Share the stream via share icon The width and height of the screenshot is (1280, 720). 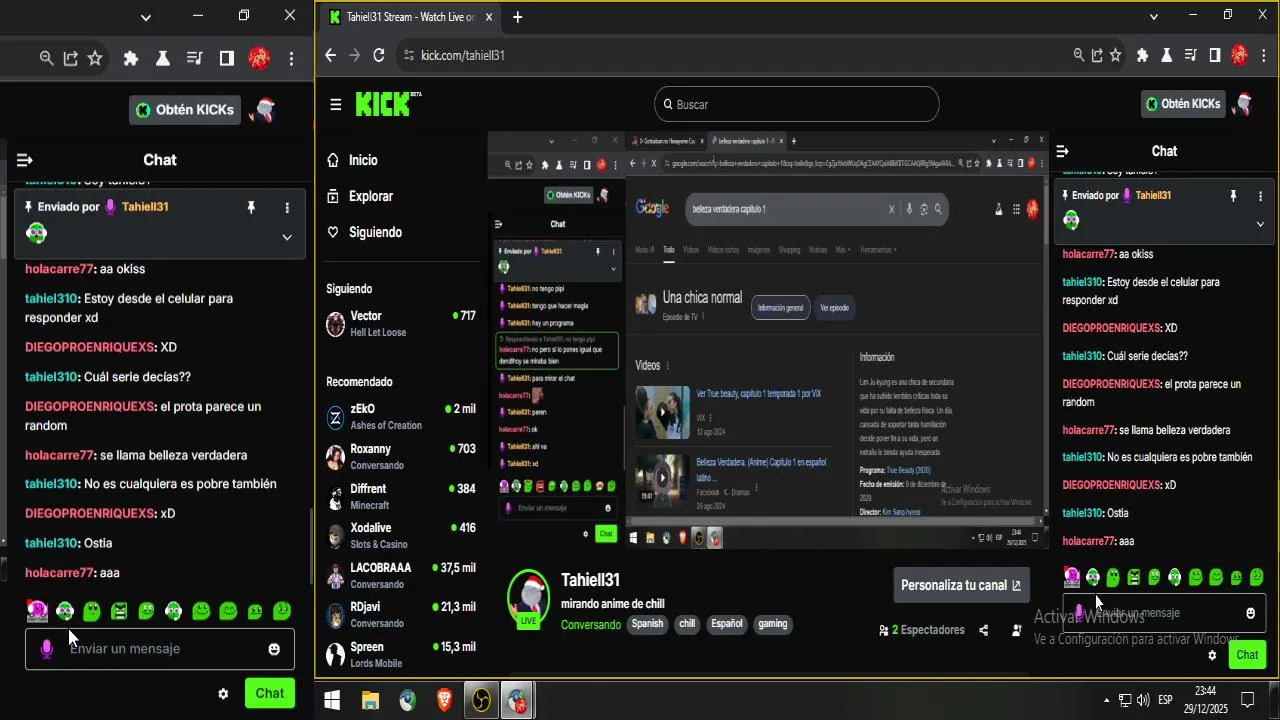coord(984,630)
